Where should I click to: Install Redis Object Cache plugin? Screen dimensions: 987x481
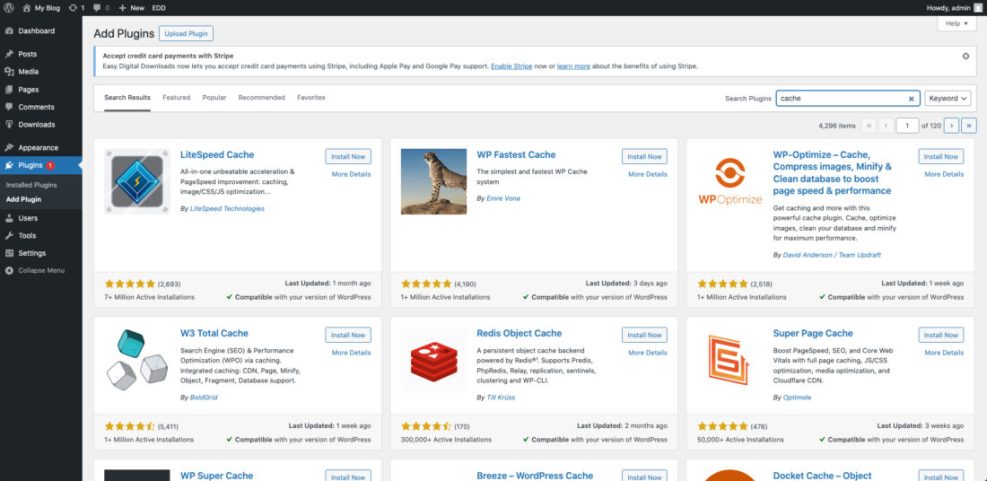pos(645,335)
